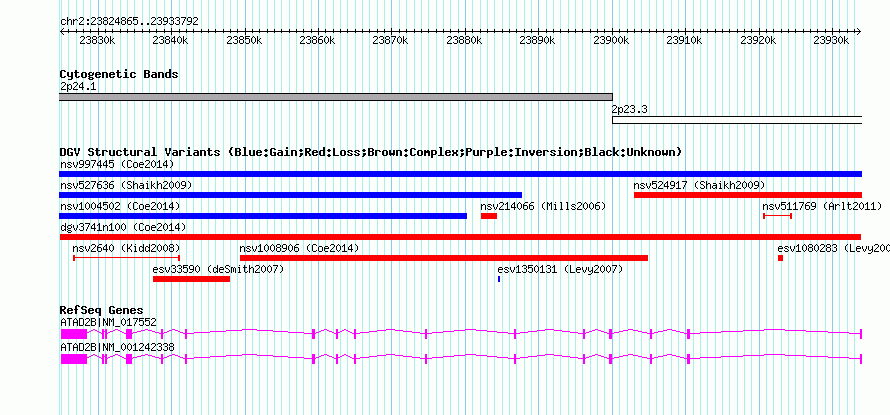Click the tiny blue esv1350131 marker

[x=499, y=279]
